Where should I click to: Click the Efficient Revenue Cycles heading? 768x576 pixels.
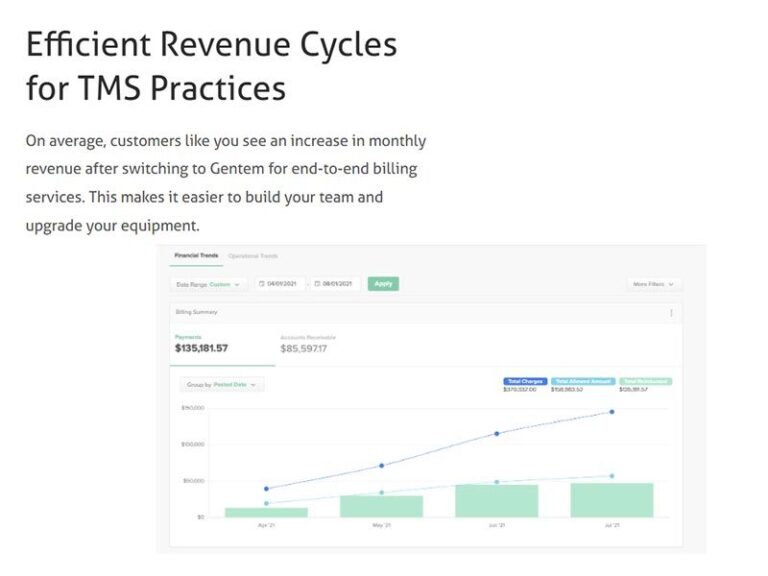[x=212, y=66]
